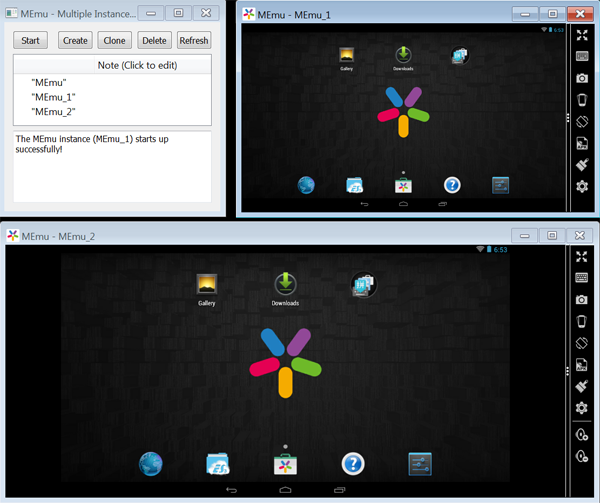
Task: Click the startup message log text area
Action: 112,166
